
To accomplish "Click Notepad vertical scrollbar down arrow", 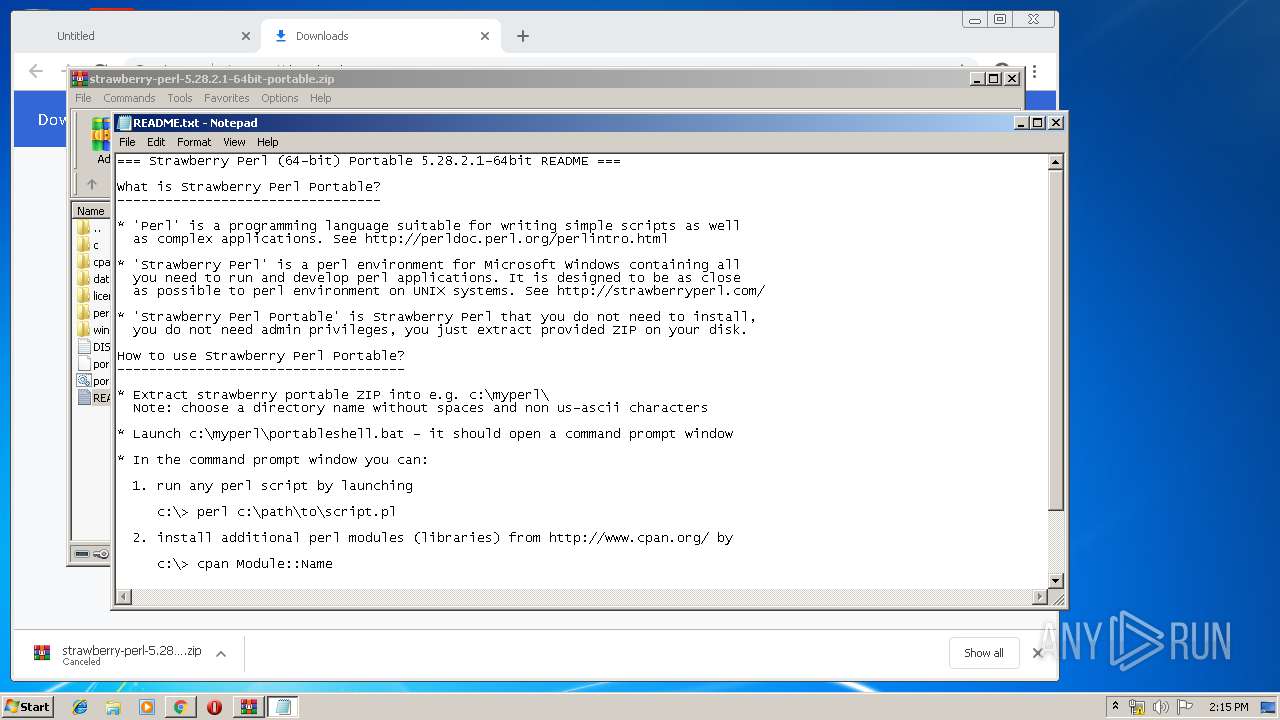I will [1055, 581].
